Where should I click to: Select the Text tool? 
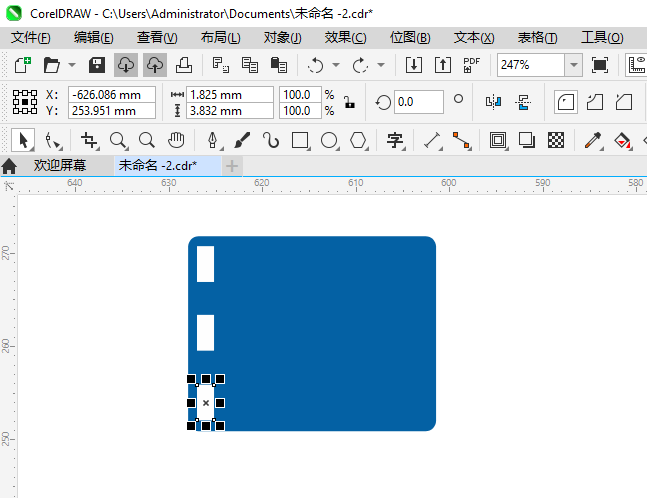pyautogui.click(x=395, y=140)
